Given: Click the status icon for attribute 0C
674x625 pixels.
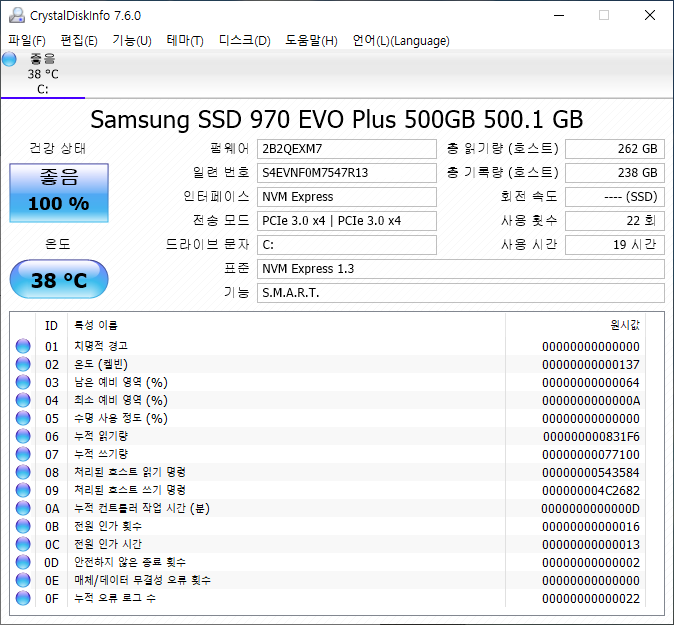Looking at the screenshot, I should [23, 544].
